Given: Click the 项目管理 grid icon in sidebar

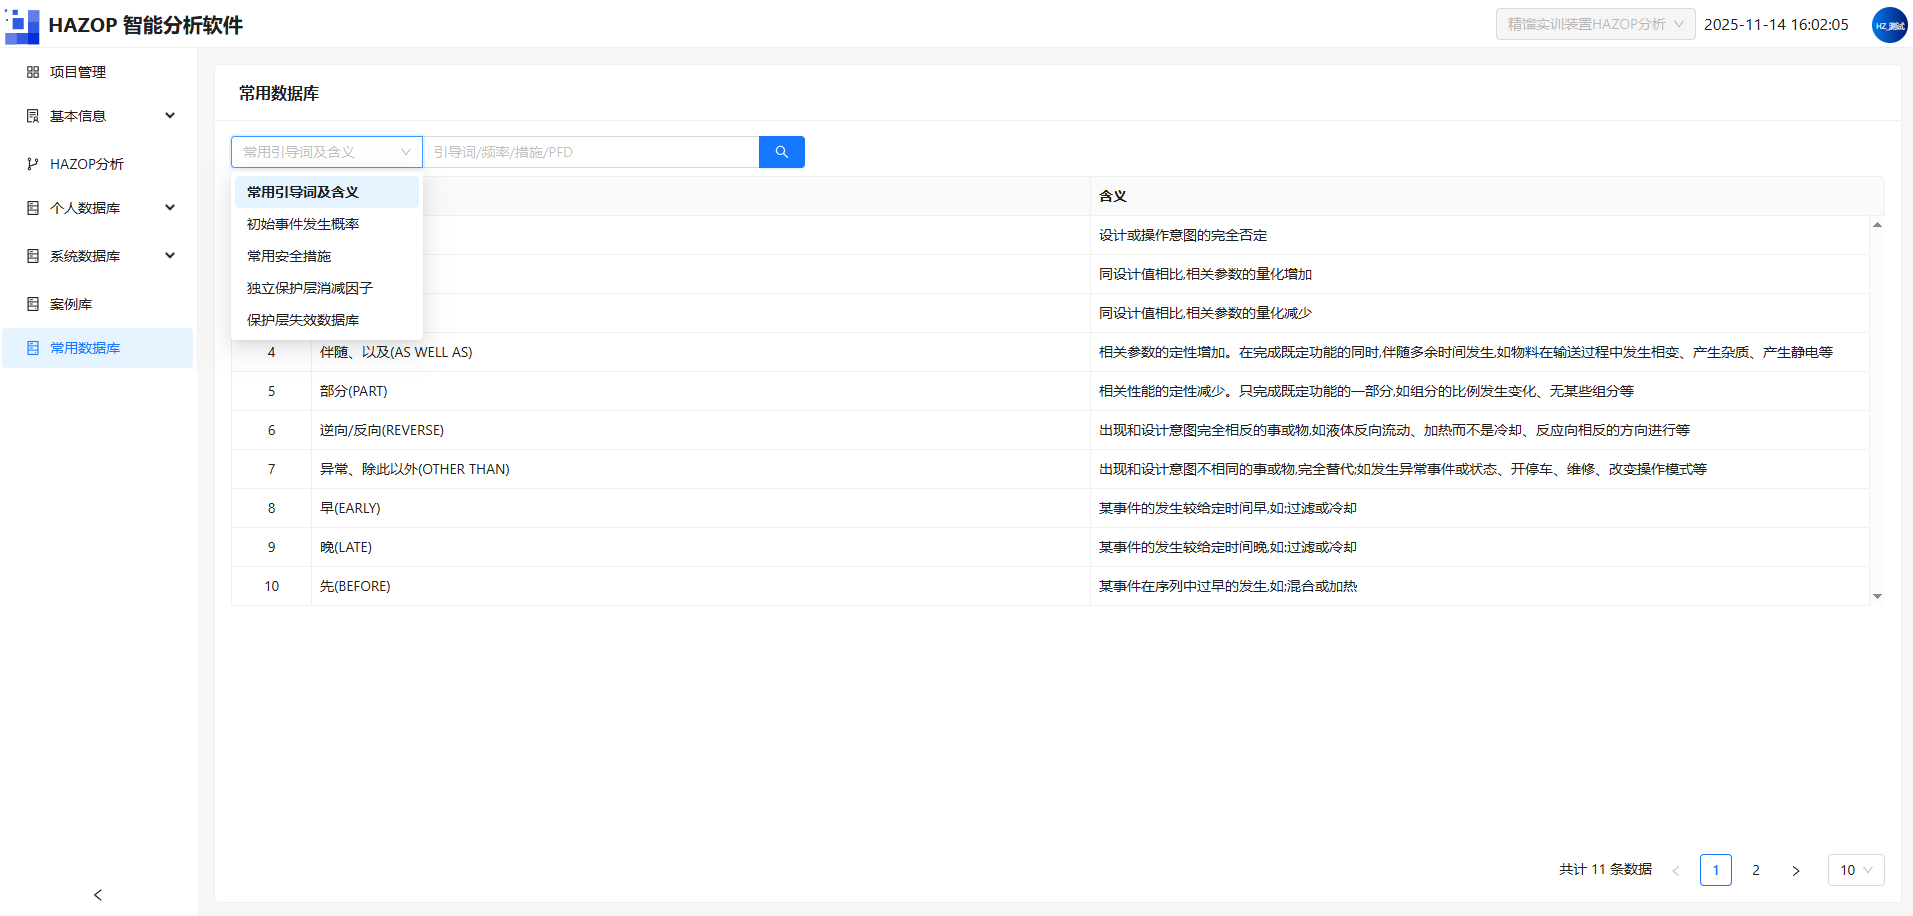Looking at the screenshot, I should 33,72.
